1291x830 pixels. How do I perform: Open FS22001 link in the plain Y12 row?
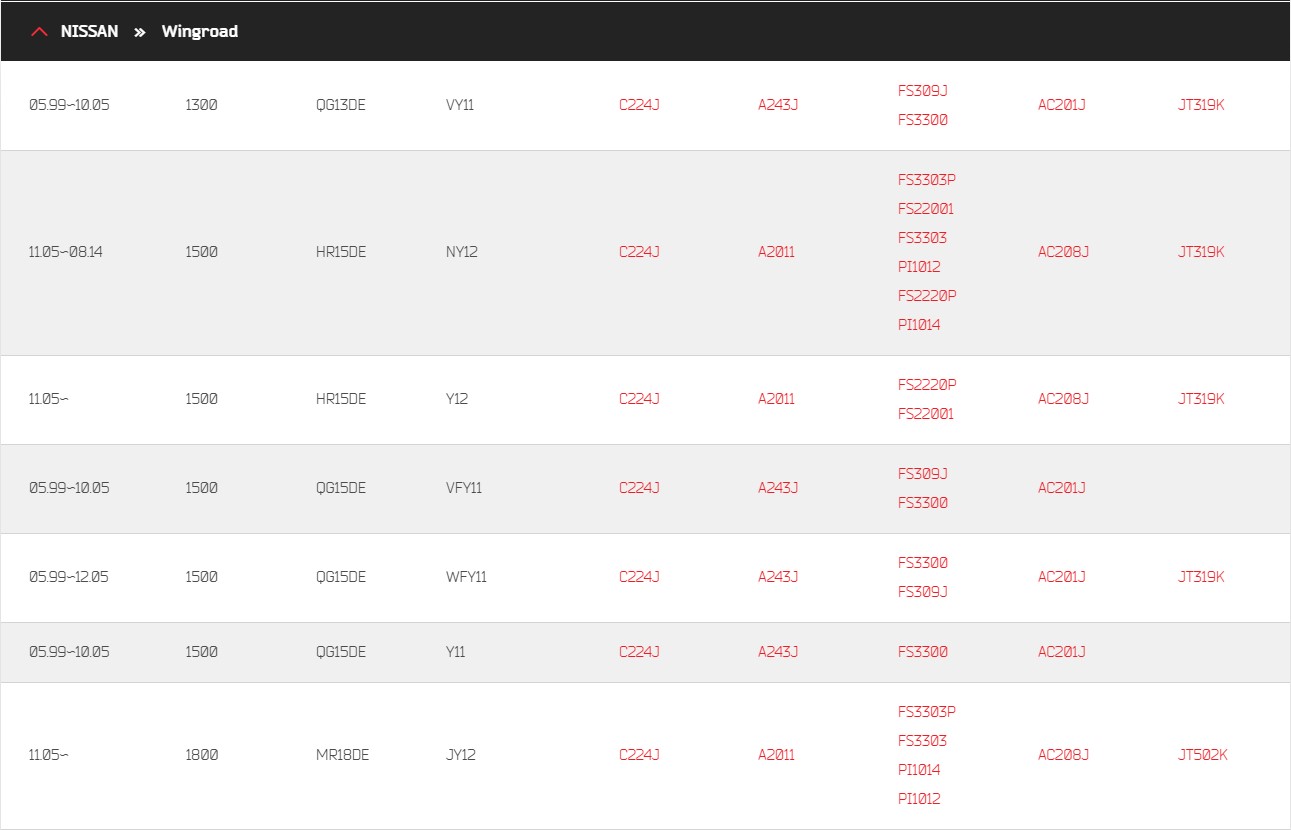click(926, 414)
